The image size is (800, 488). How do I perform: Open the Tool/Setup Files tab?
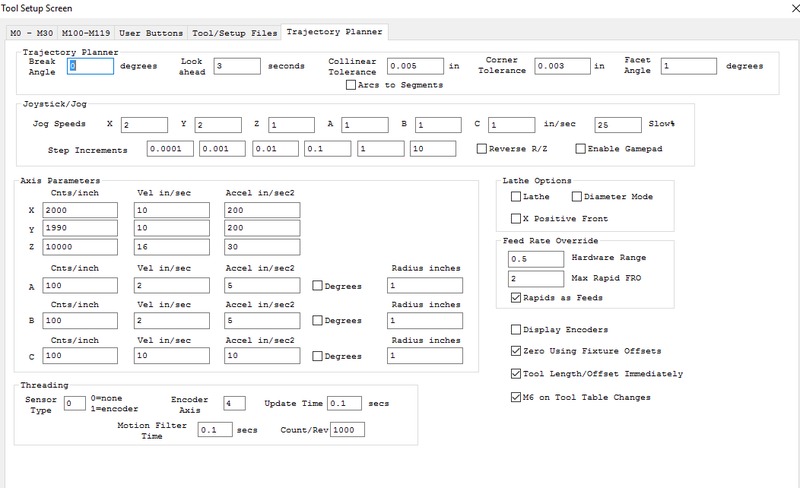coord(236,33)
